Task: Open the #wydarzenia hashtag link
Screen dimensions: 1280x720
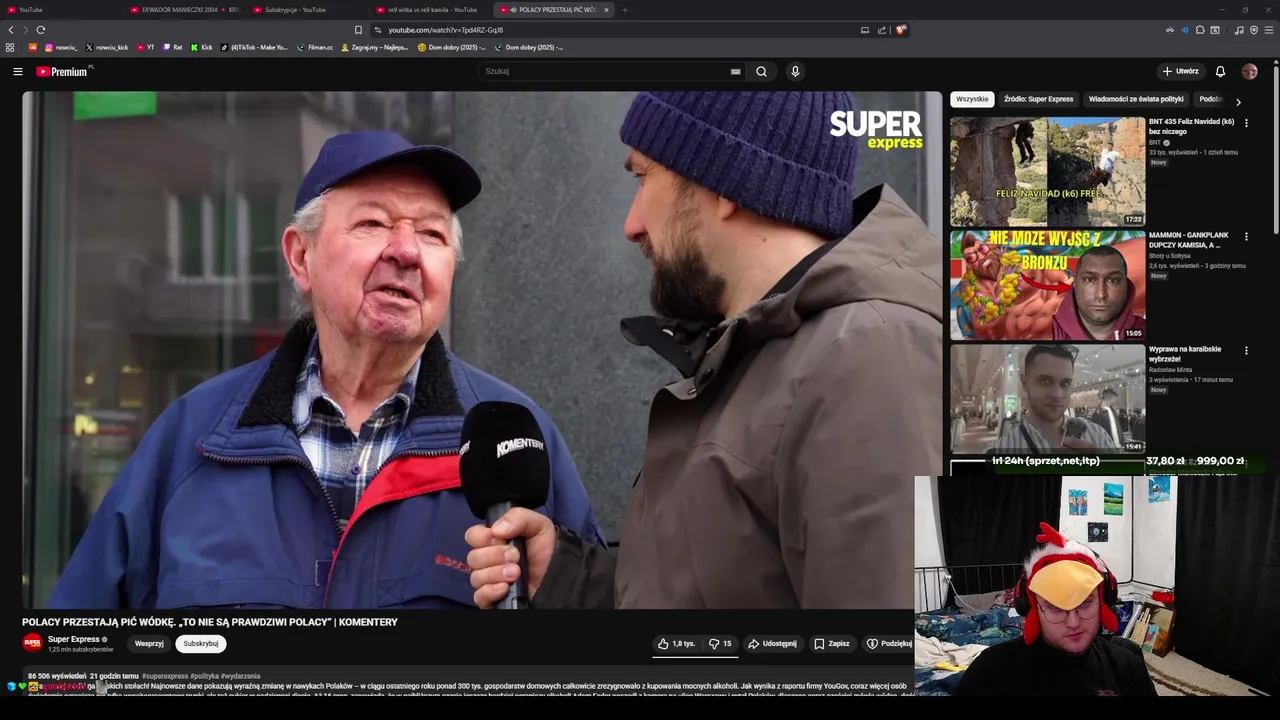Action: tap(241, 676)
